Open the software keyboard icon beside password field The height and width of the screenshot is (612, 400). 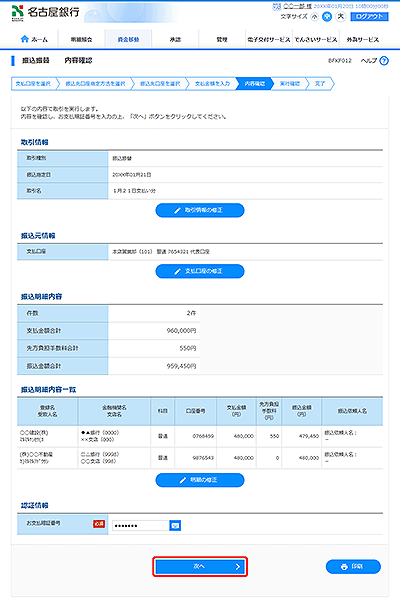175,526
